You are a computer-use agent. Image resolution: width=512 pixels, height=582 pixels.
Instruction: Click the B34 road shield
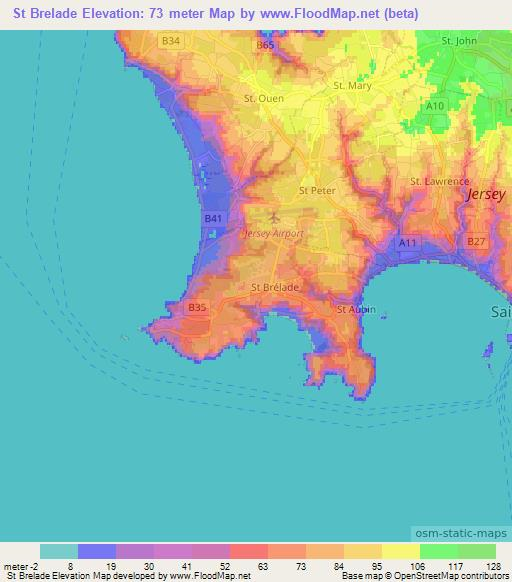pos(171,40)
